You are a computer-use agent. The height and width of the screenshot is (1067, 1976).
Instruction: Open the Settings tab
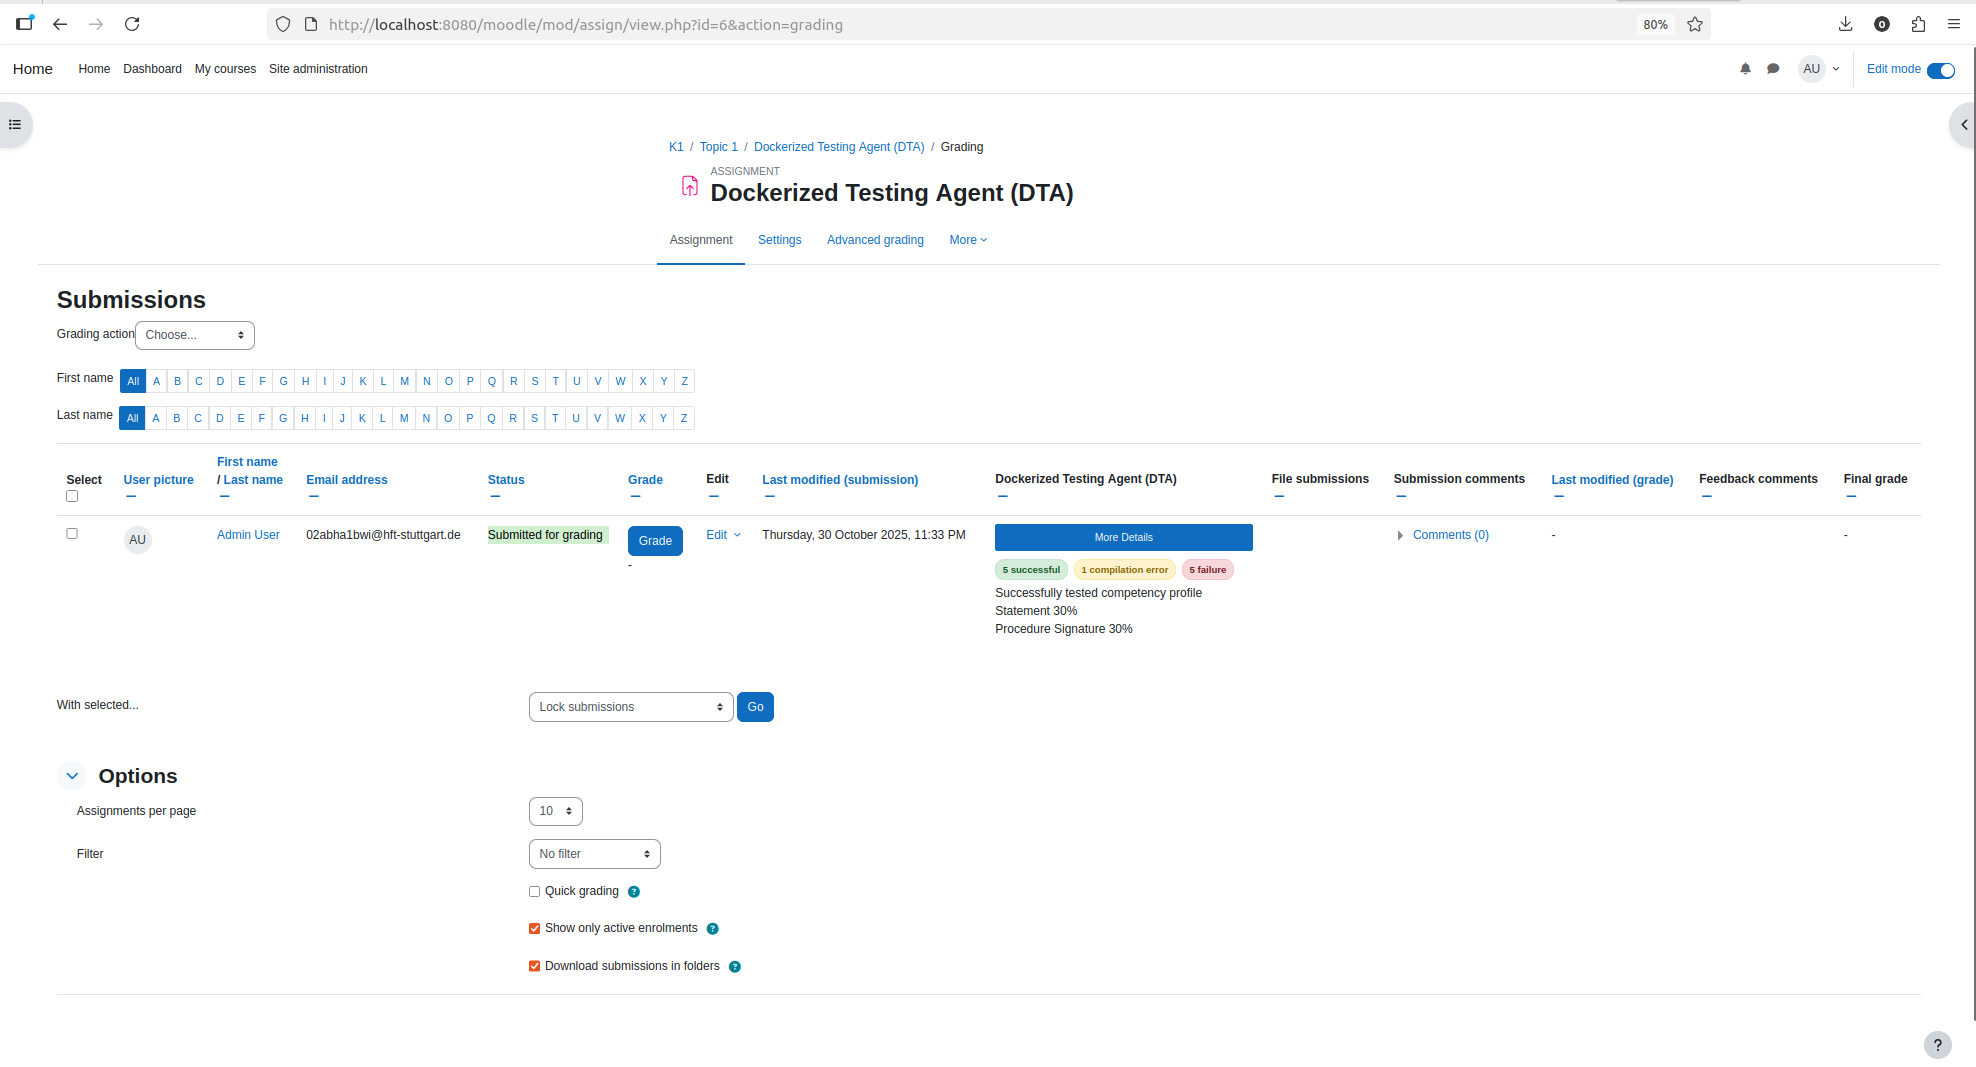(779, 240)
